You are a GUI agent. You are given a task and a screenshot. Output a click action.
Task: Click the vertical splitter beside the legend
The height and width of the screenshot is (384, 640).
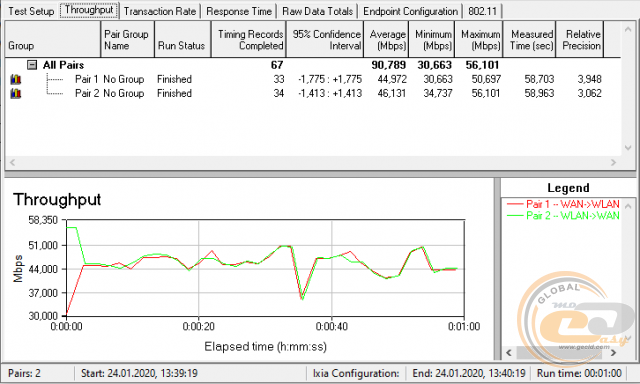[497, 269]
